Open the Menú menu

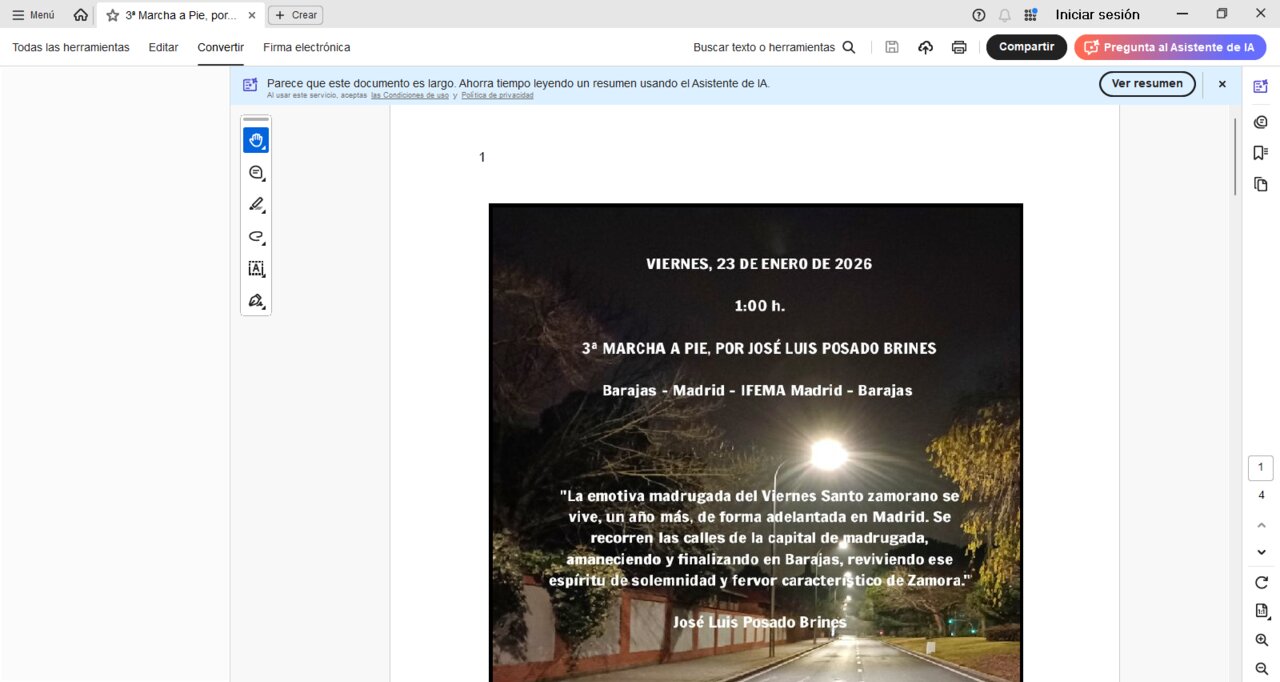point(33,15)
